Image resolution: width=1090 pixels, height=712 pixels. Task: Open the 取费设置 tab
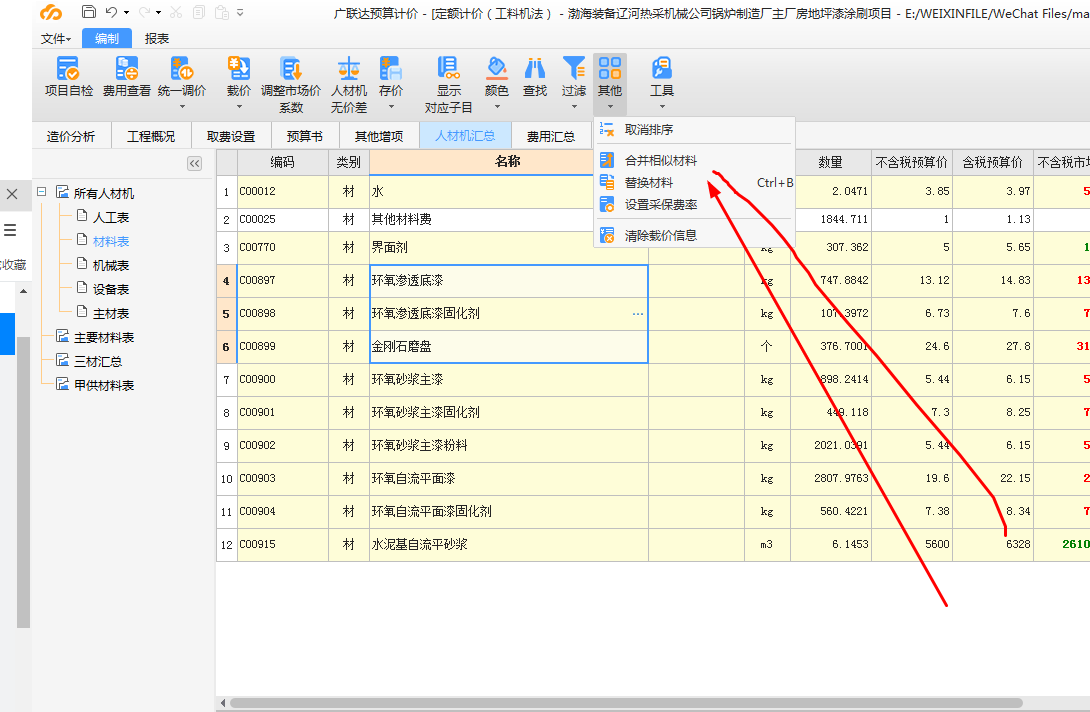pyautogui.click(x=231, y=136)
